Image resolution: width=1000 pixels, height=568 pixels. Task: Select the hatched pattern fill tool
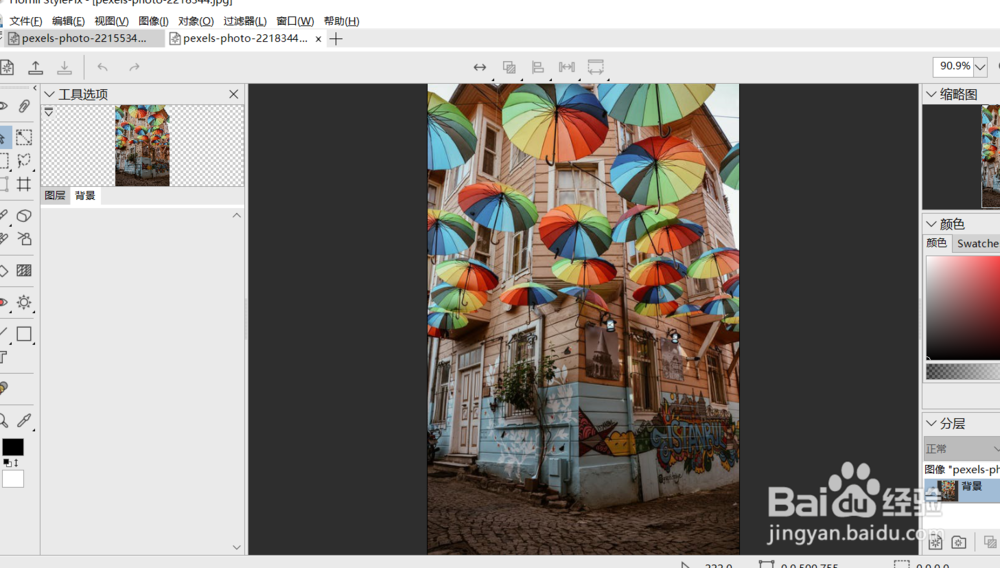(x=24, y=270)
